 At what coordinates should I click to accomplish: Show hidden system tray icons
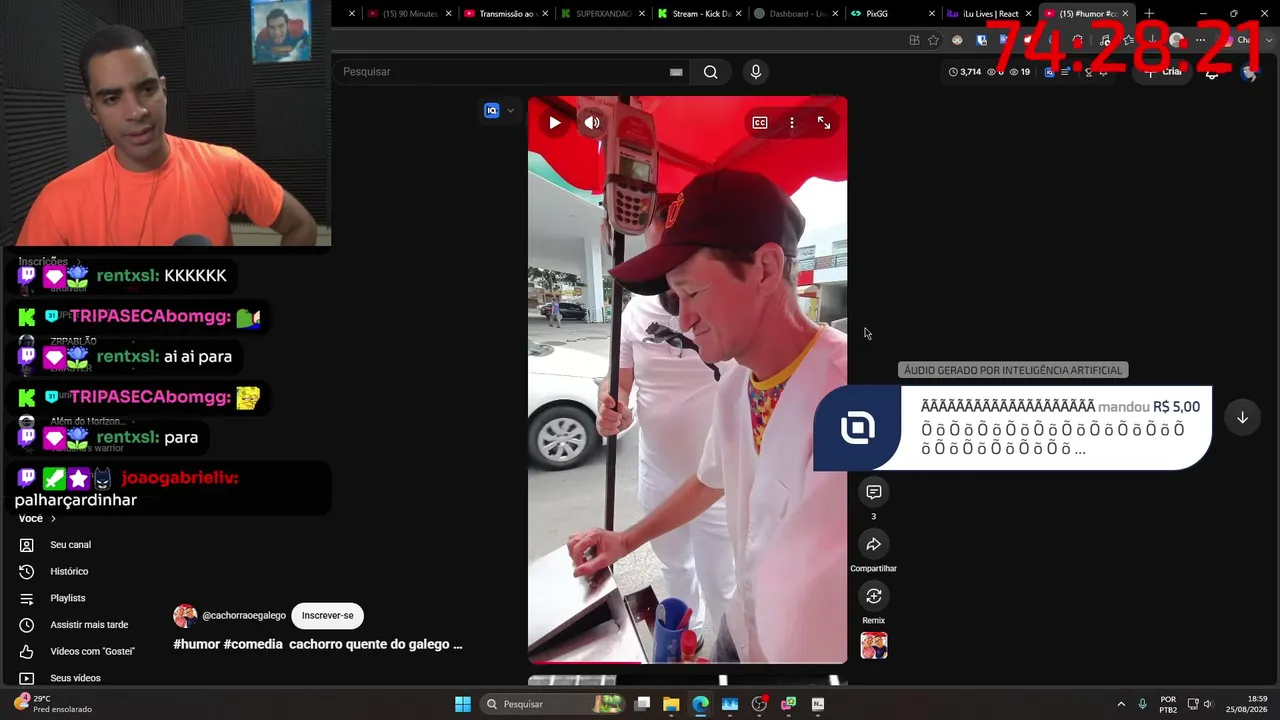pos(1120,704)
